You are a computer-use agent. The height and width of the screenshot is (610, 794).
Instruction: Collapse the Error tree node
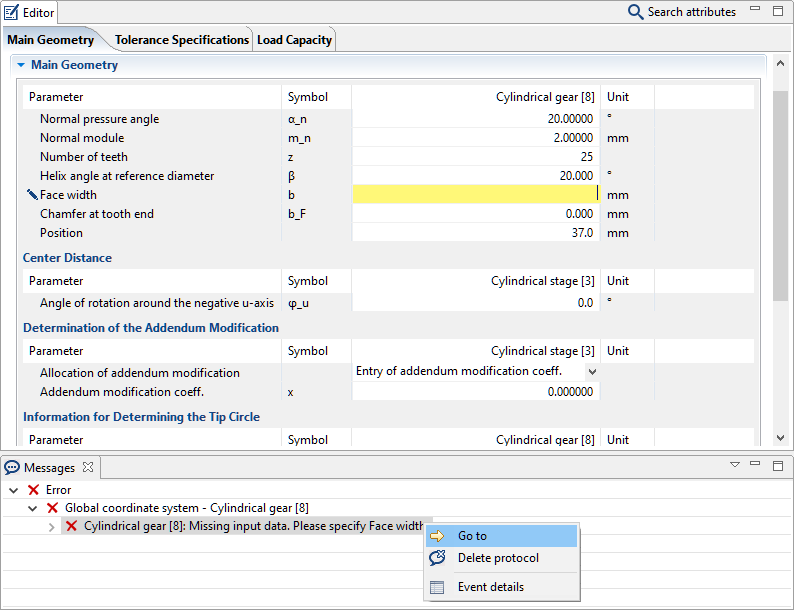[13, 490]
